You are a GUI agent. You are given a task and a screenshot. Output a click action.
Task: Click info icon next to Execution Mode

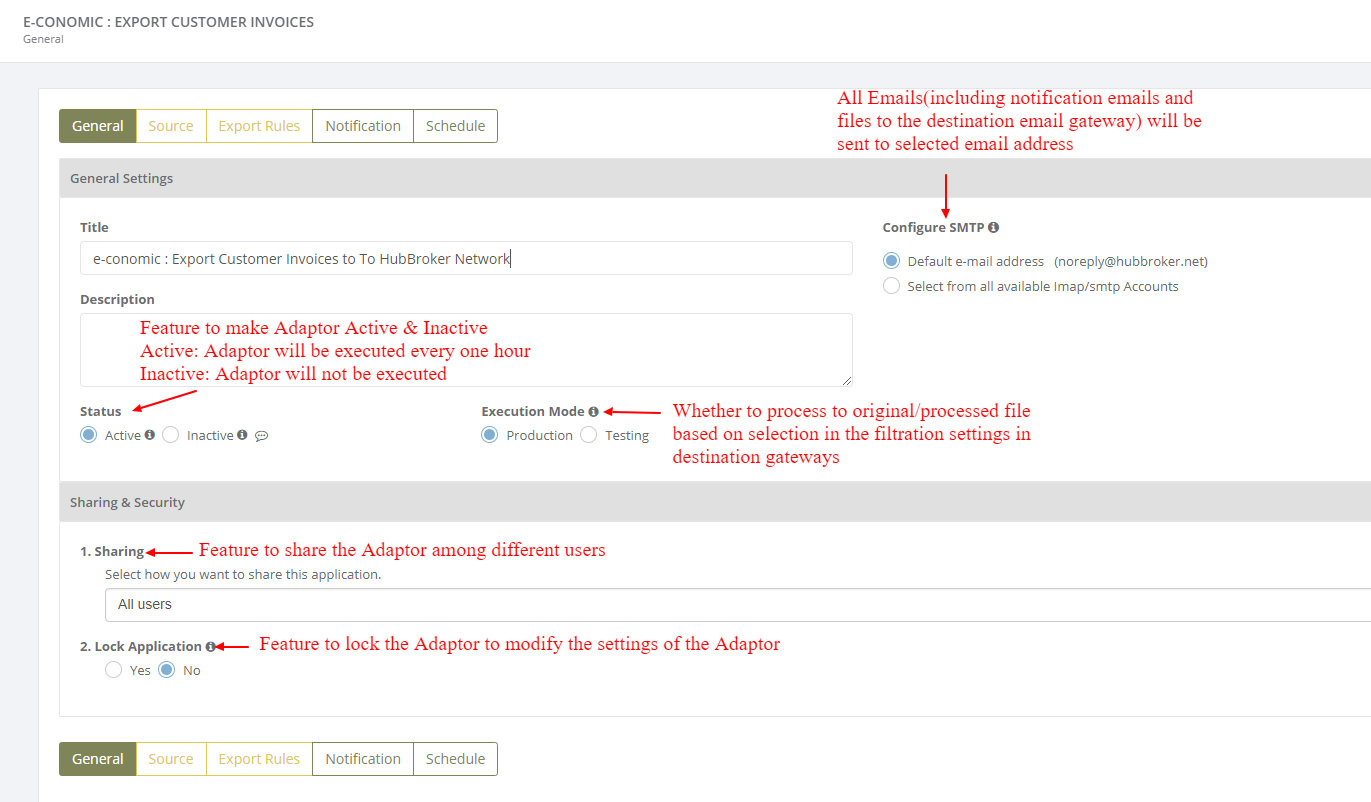[x=593, y=412]
